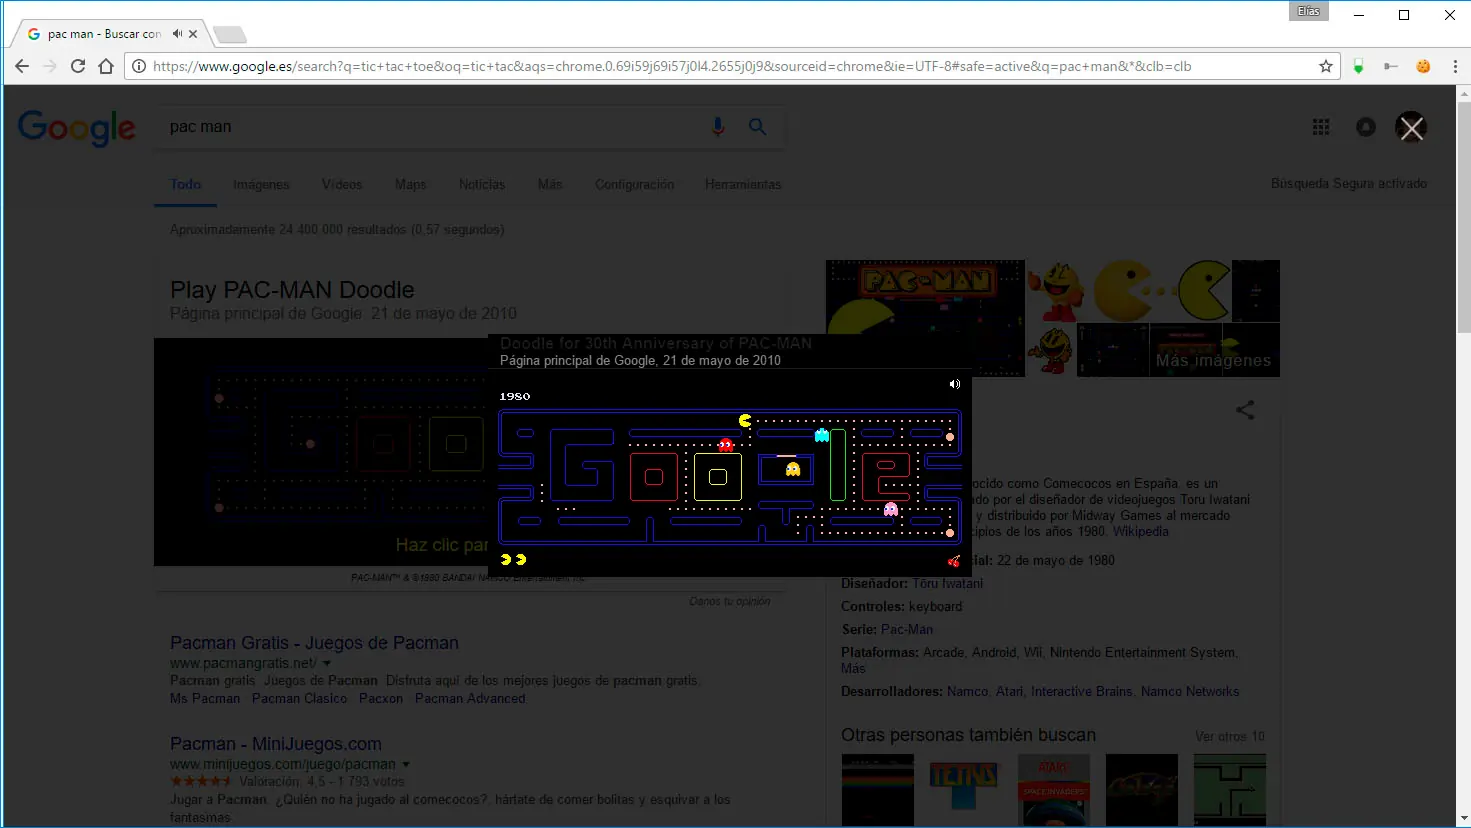Screen dimensions: 1471x828
Task: Open the Pacxon sitelink
Action: (381, 698)
